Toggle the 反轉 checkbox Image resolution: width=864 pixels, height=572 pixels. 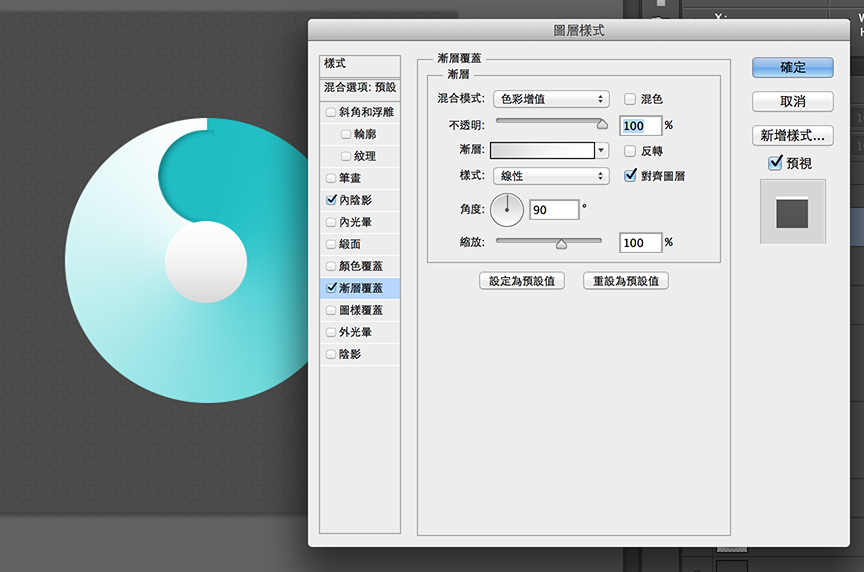pos(630,151)
